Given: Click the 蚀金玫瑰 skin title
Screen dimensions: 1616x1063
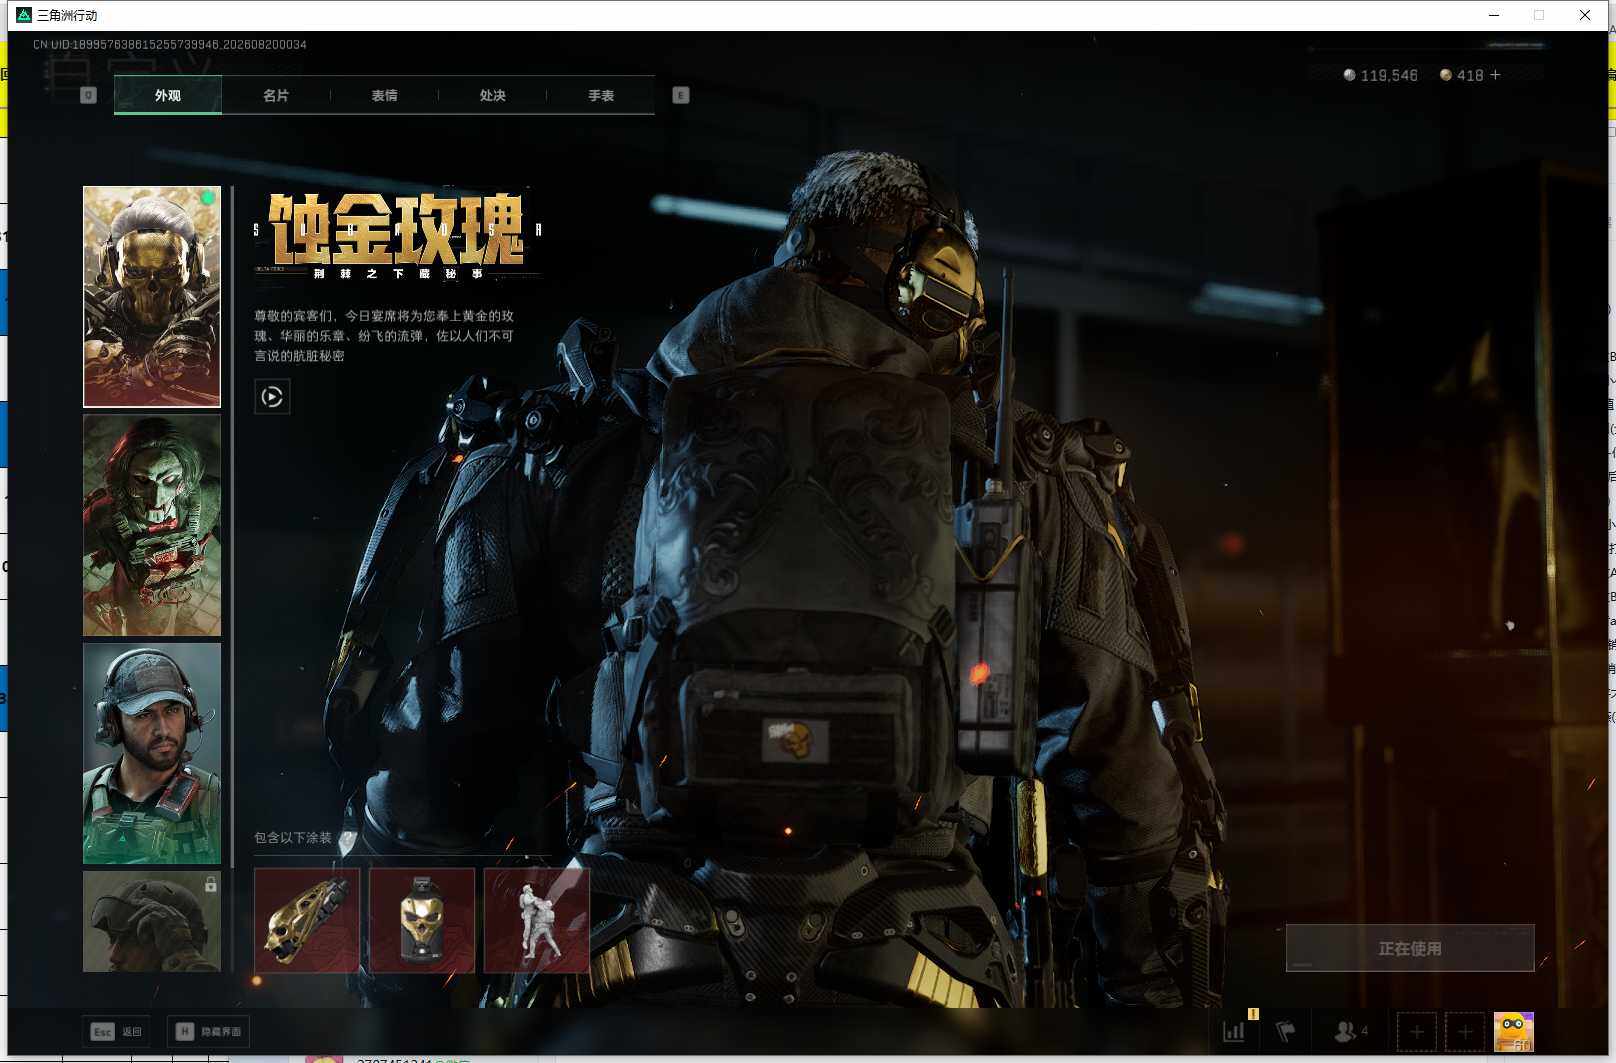Looking at the screenshot, I should [x=397, y=229].
